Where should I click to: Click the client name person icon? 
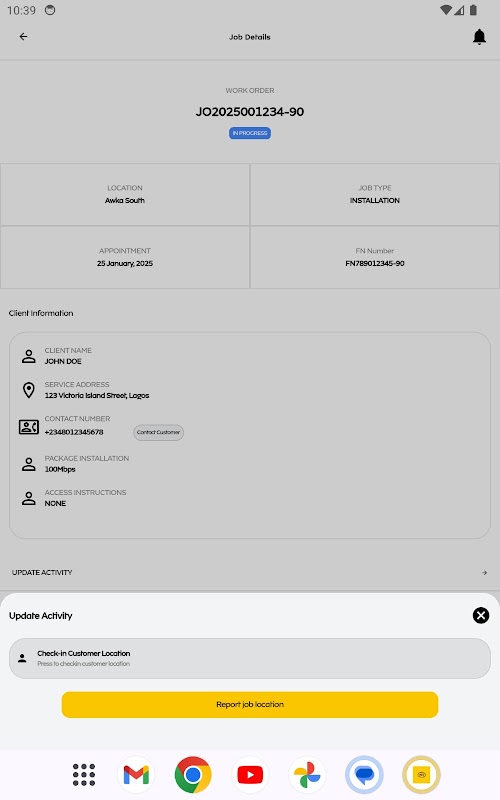[29, 356]
